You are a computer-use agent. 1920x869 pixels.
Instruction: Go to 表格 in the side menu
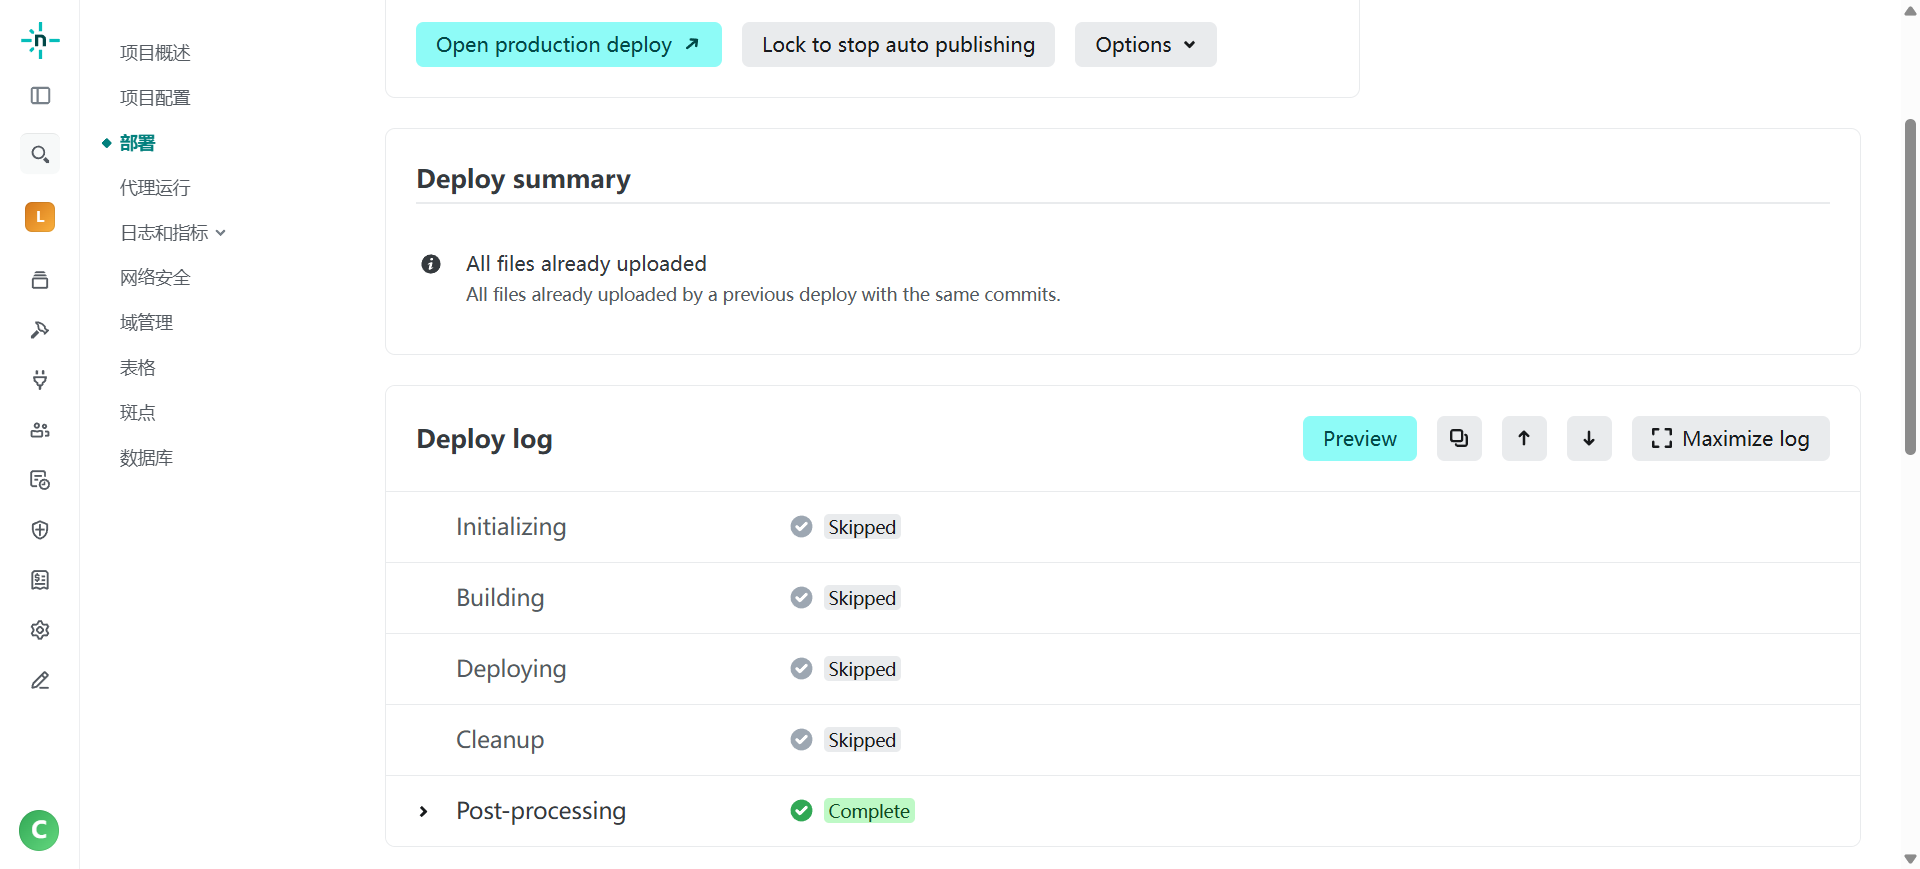coord(137,368)
